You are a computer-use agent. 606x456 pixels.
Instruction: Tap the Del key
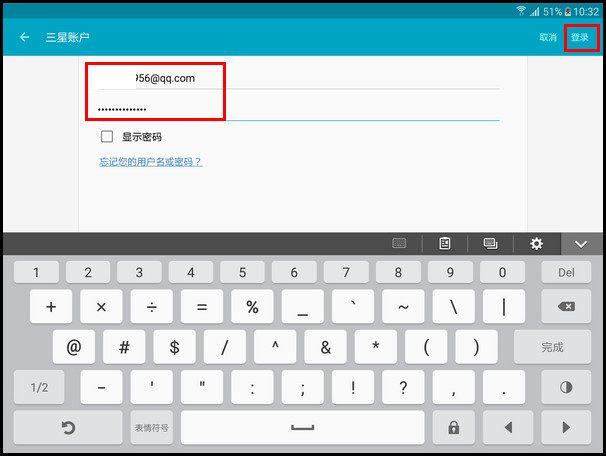pyautogui.click(x=566, y=272)
